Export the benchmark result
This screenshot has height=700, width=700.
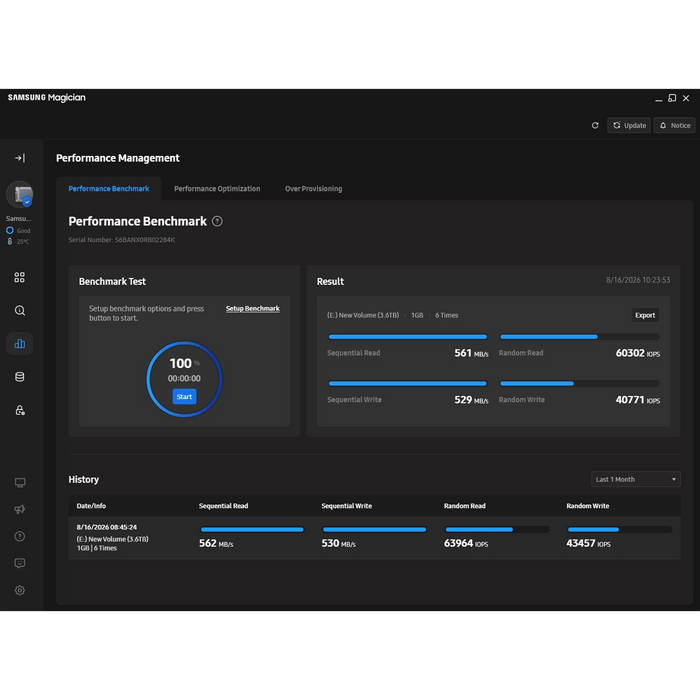[645, 315]
